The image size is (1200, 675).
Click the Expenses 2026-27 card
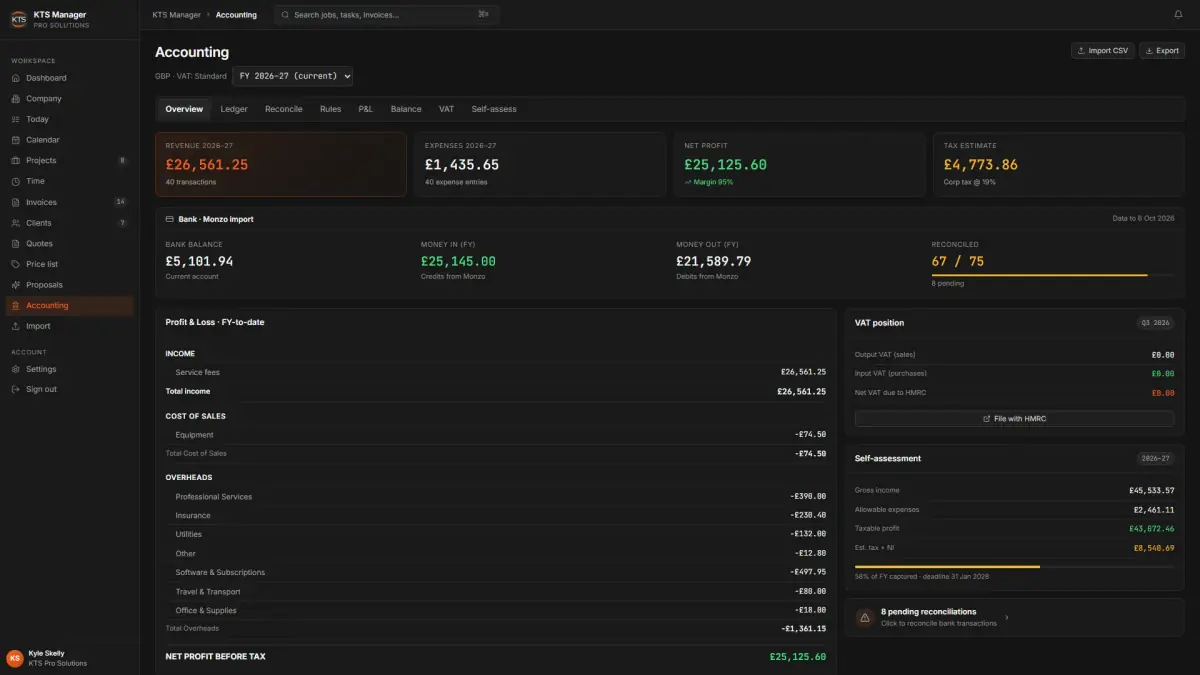click(540, 164)
